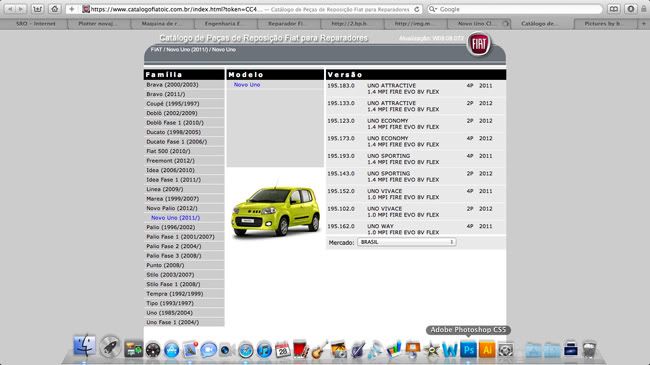
Task: Open iTunes from the Dock
Action: 264,350
